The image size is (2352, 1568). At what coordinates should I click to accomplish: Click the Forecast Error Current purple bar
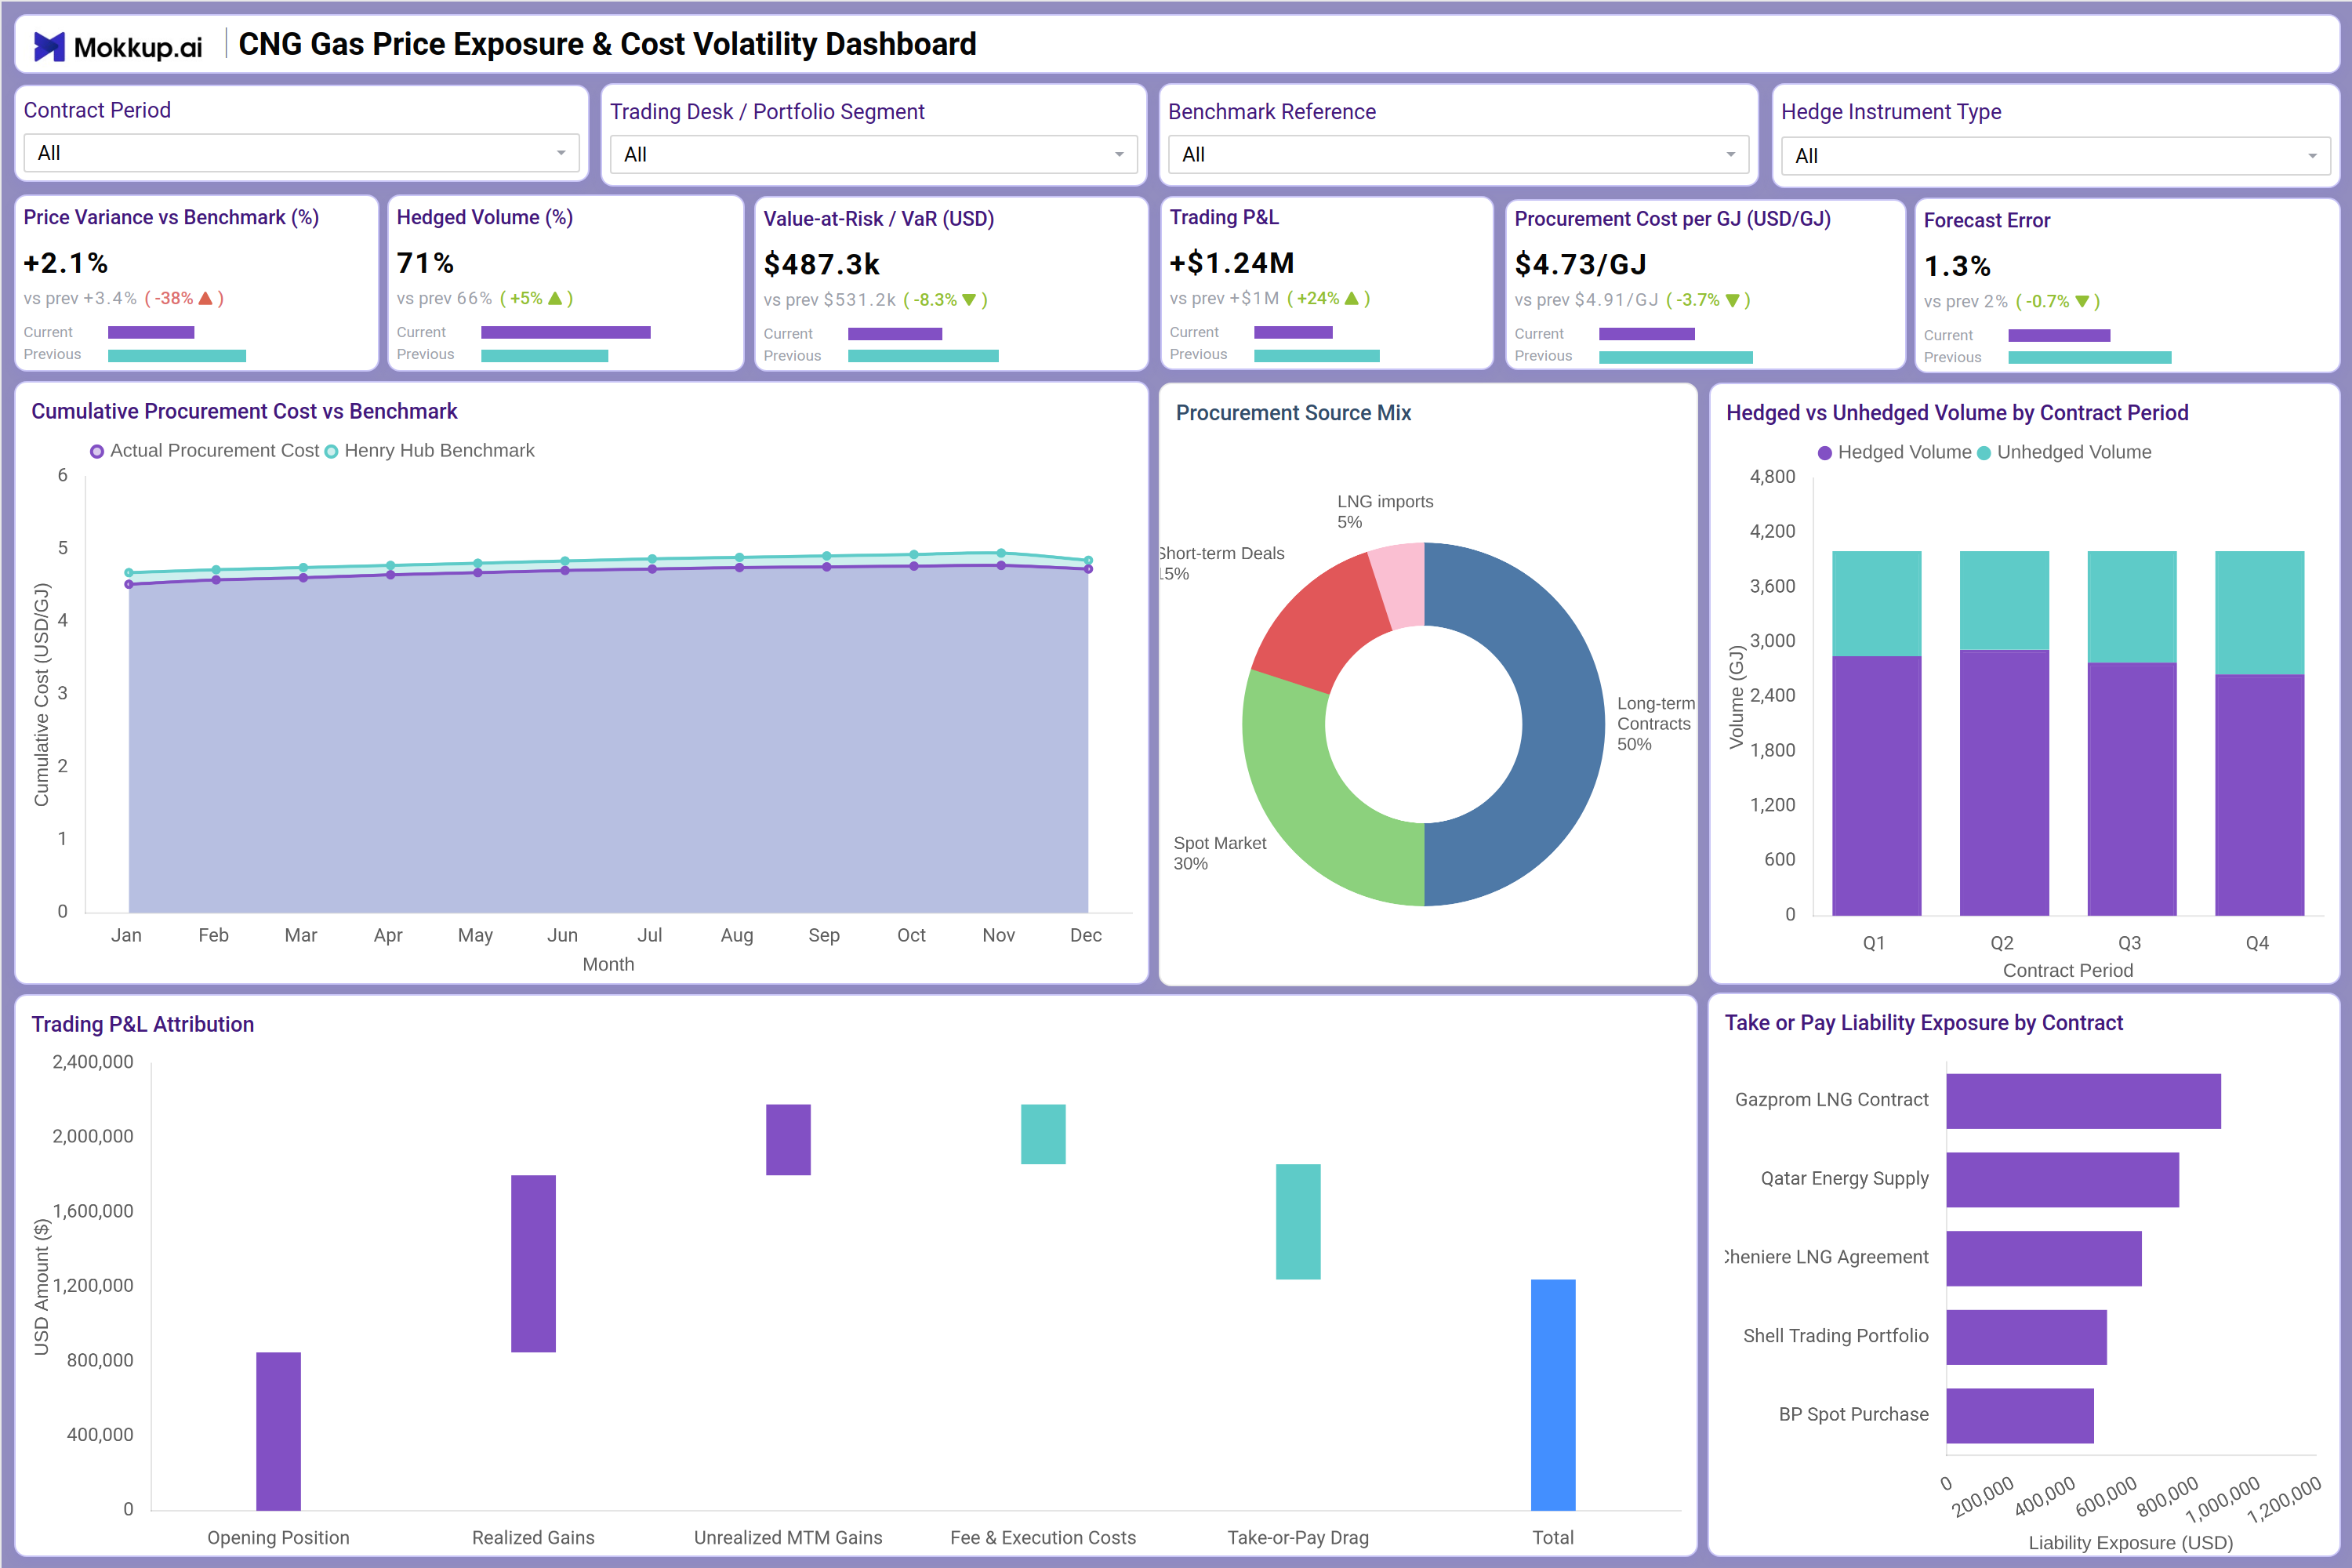pyautogui.click(x=2059, y=336)
